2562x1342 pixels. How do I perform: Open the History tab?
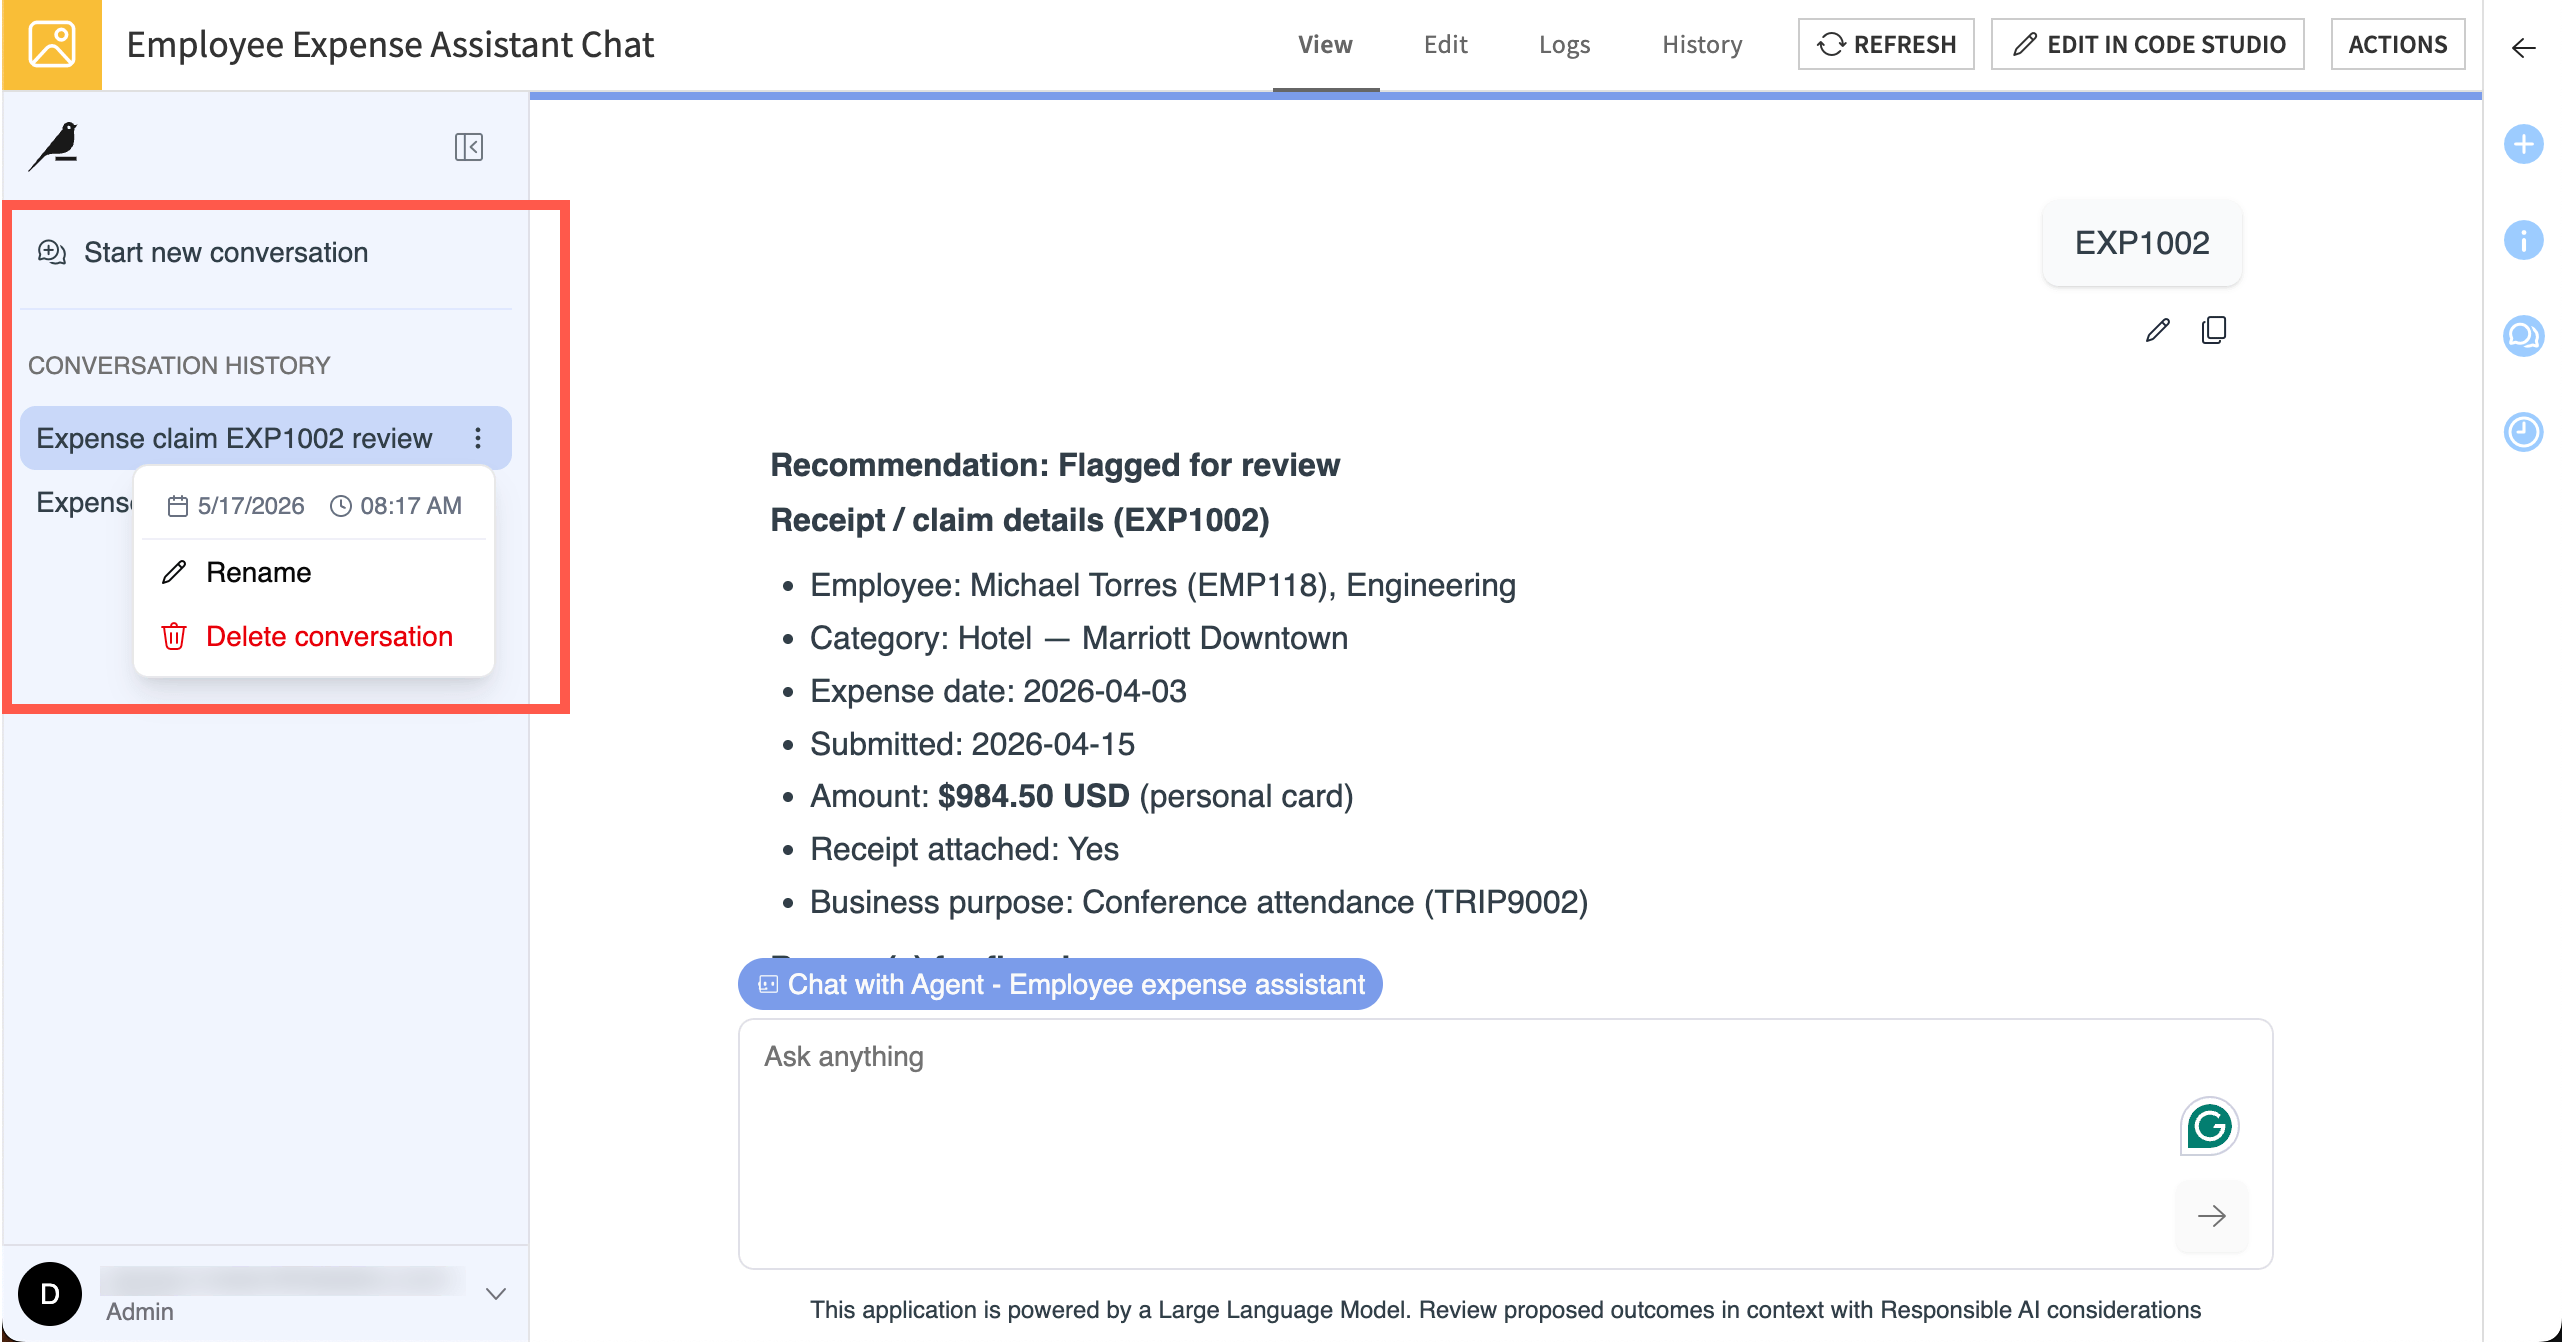pos(1702,45)
